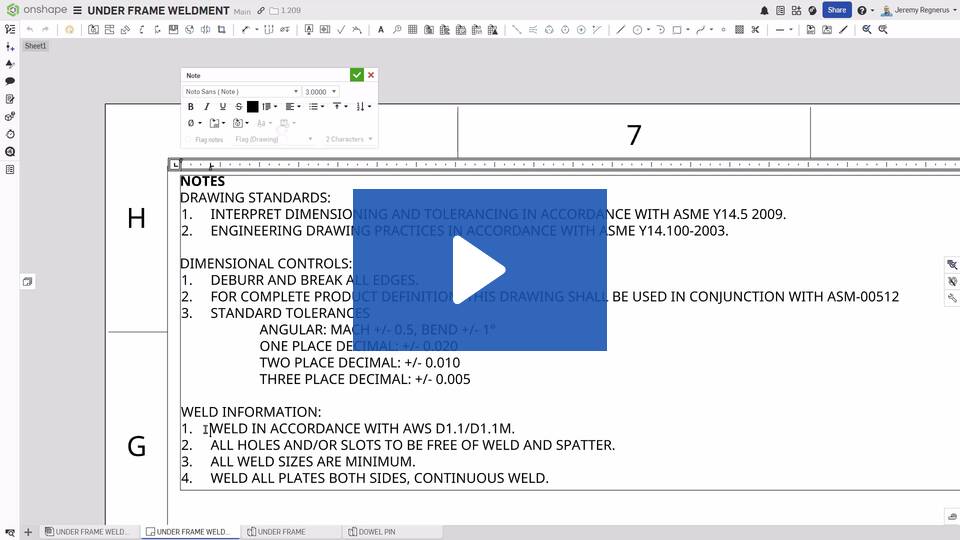Image resolution: width=960 pixels, height=540 pixels.
Task: Click the zoom to window icon
Action: pos(883,29)
